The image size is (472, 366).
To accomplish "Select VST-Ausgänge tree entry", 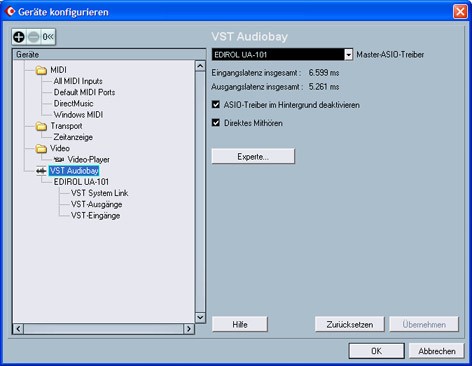I will pos(96,204).
